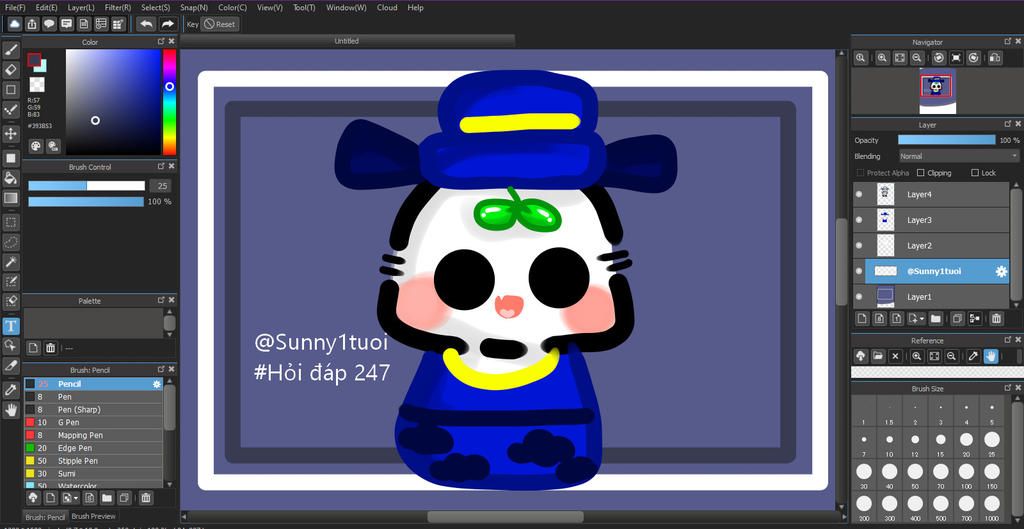
Task: Switch to the Brush Preview tab
Action: point(93,516)
